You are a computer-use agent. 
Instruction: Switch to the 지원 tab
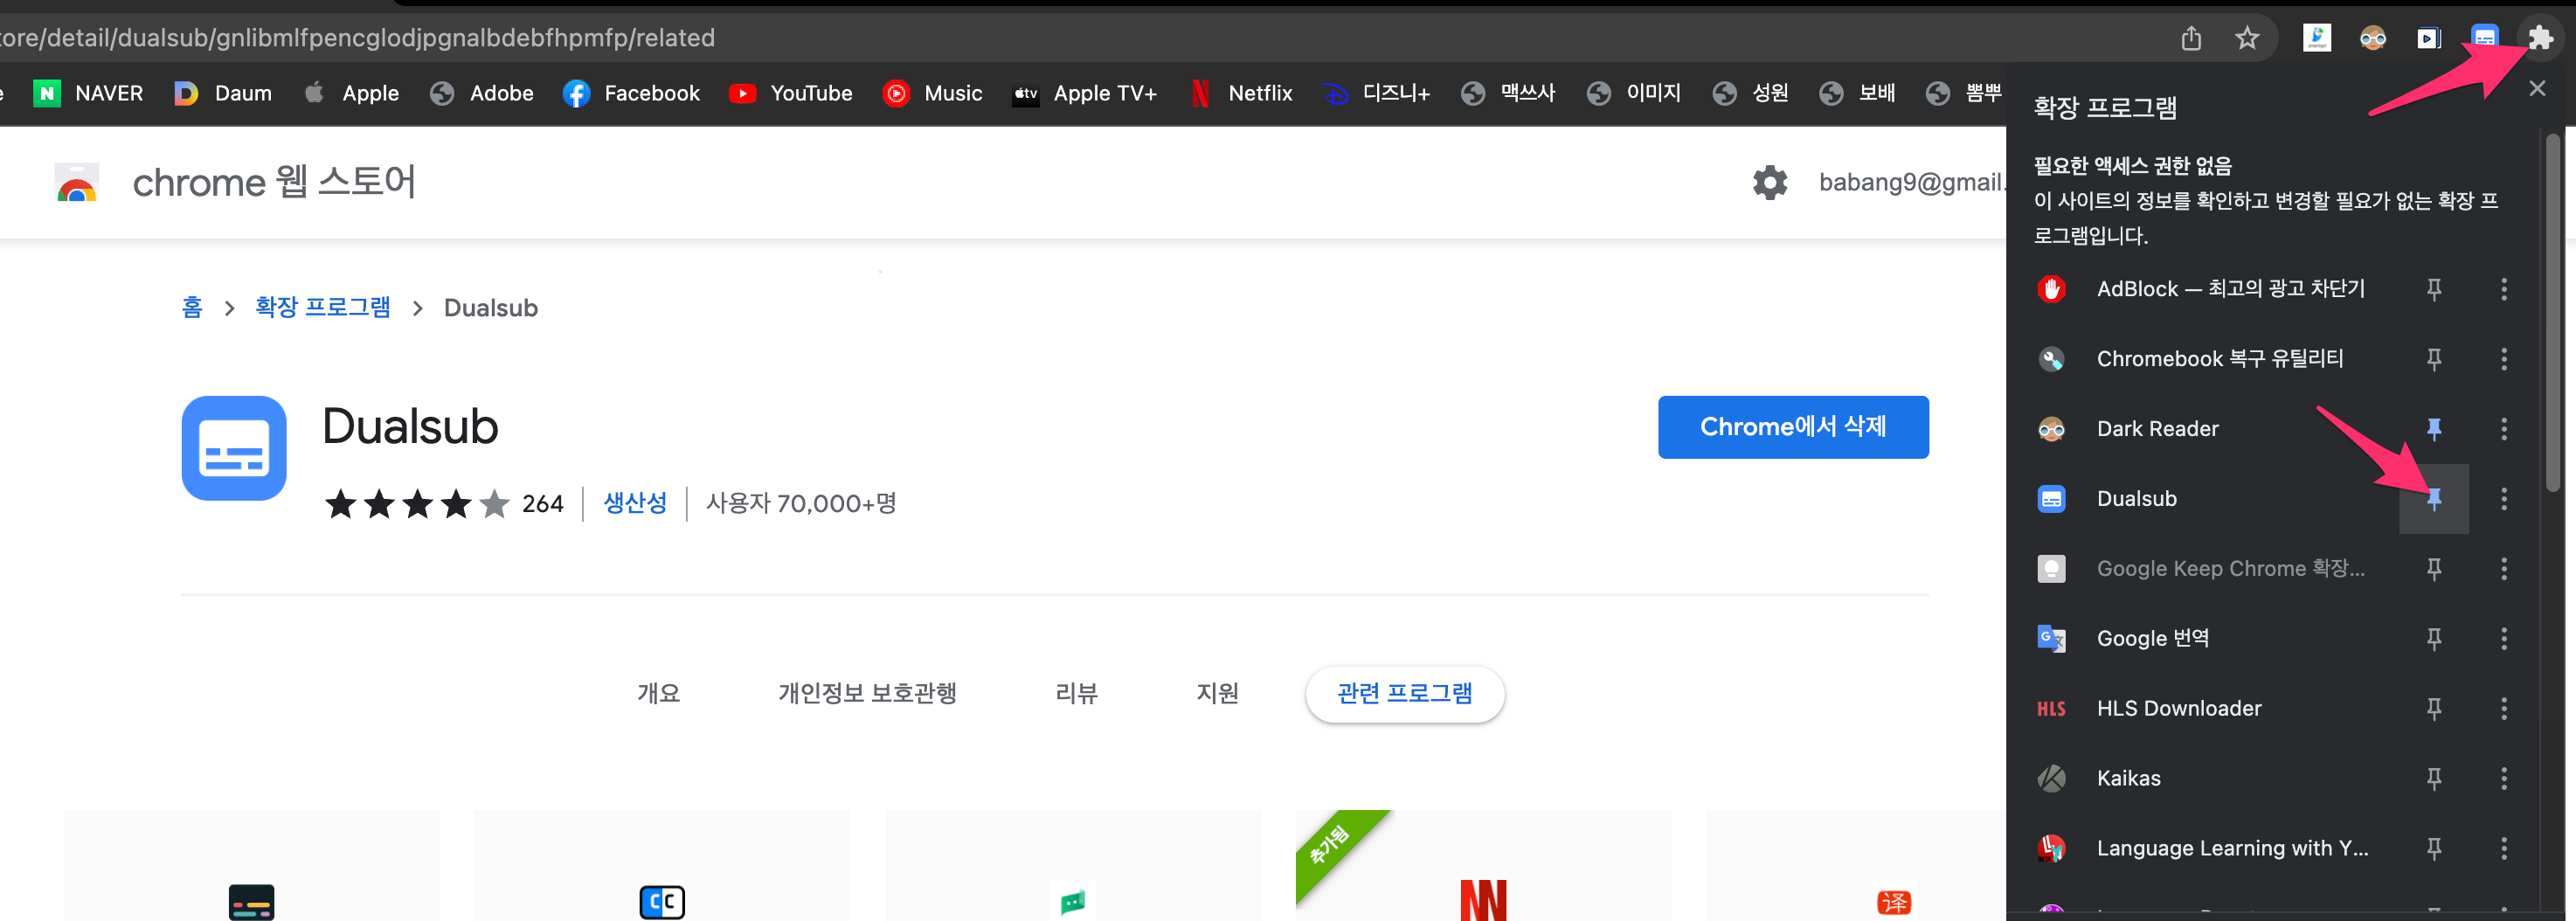tap(1217, 693)
